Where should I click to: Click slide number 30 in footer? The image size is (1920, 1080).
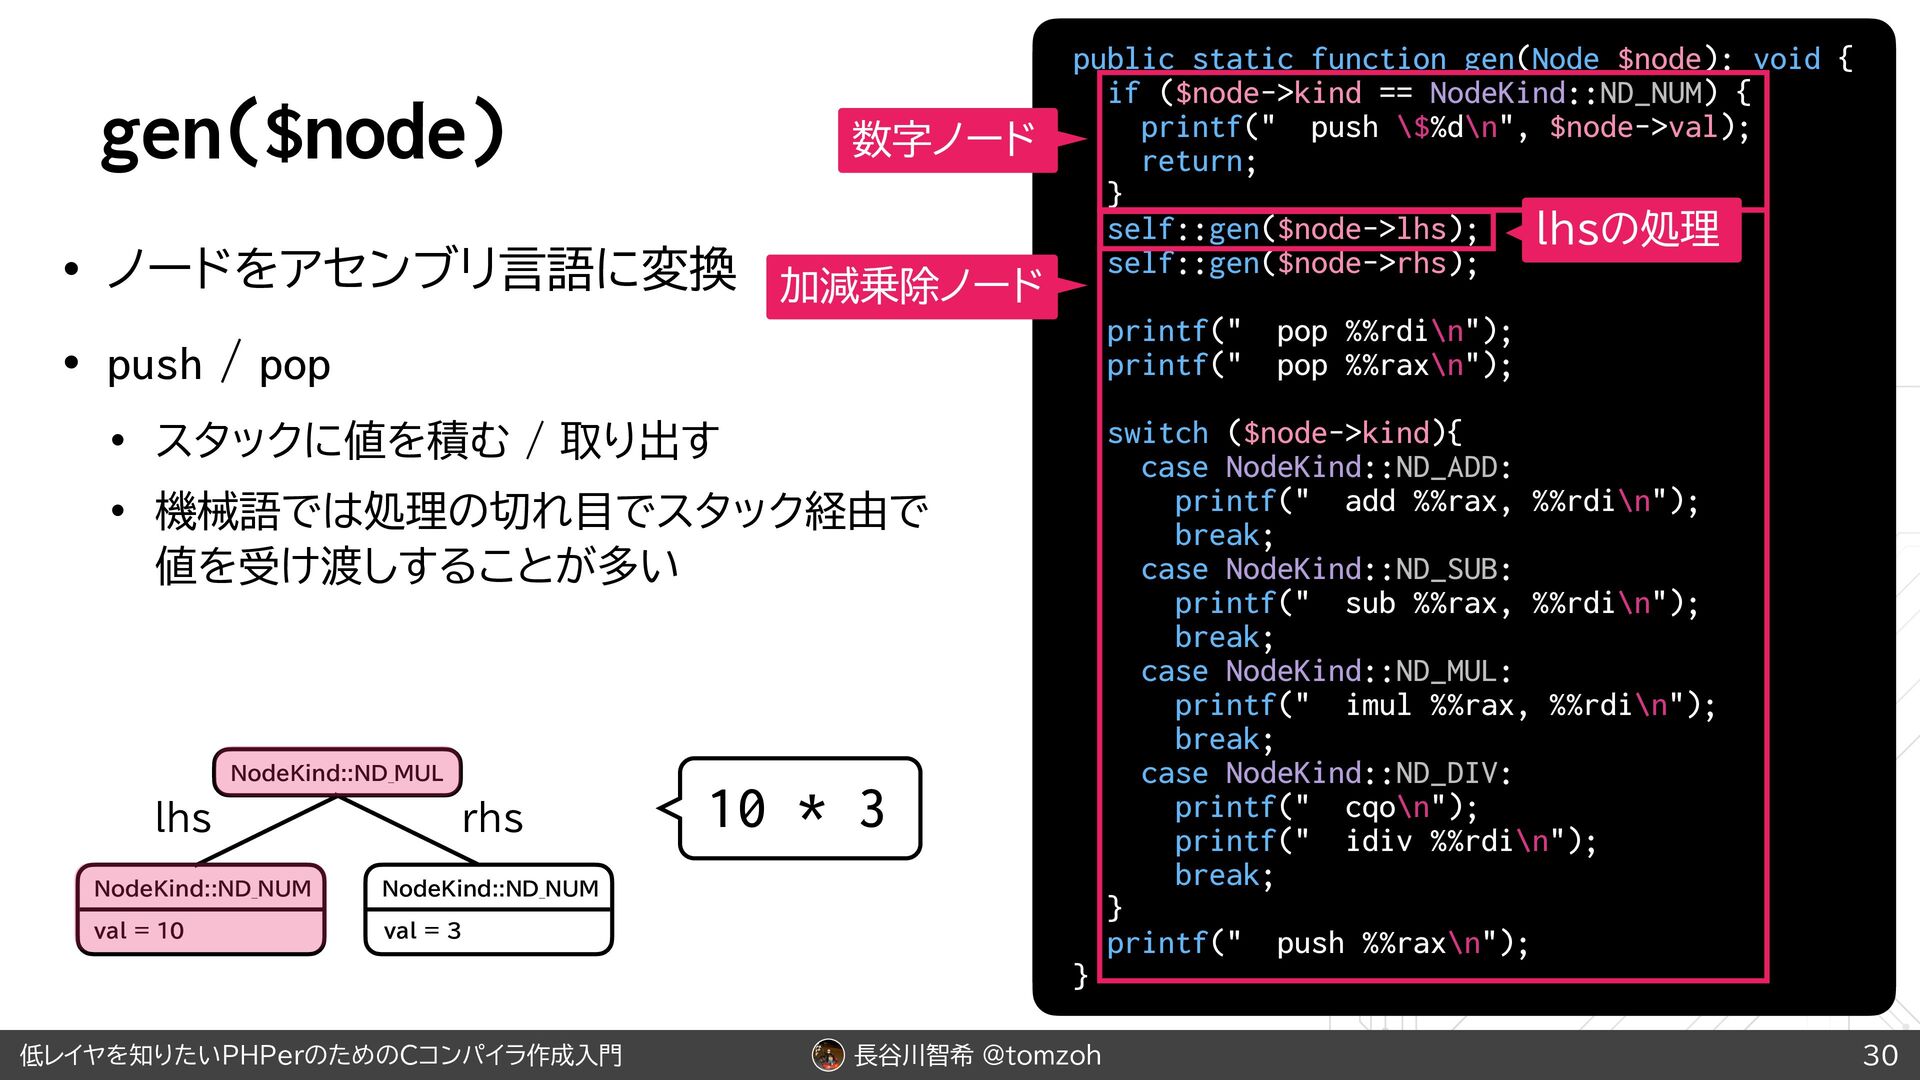tap(1880, 1055)
